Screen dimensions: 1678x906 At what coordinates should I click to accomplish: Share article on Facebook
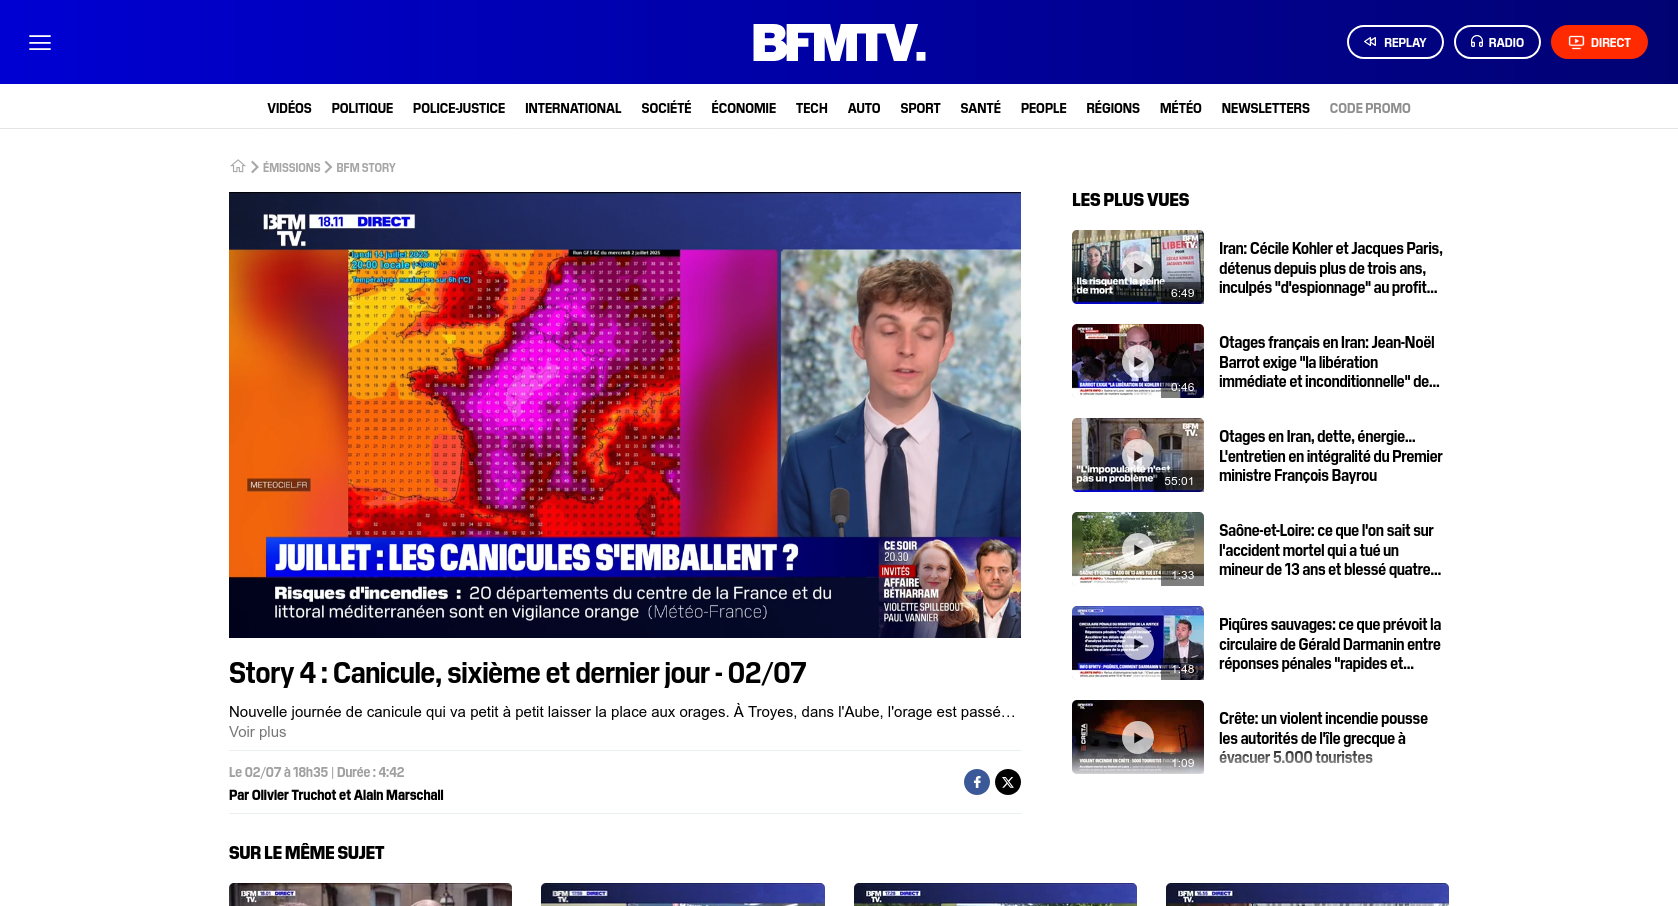click(x=977, y=782)
